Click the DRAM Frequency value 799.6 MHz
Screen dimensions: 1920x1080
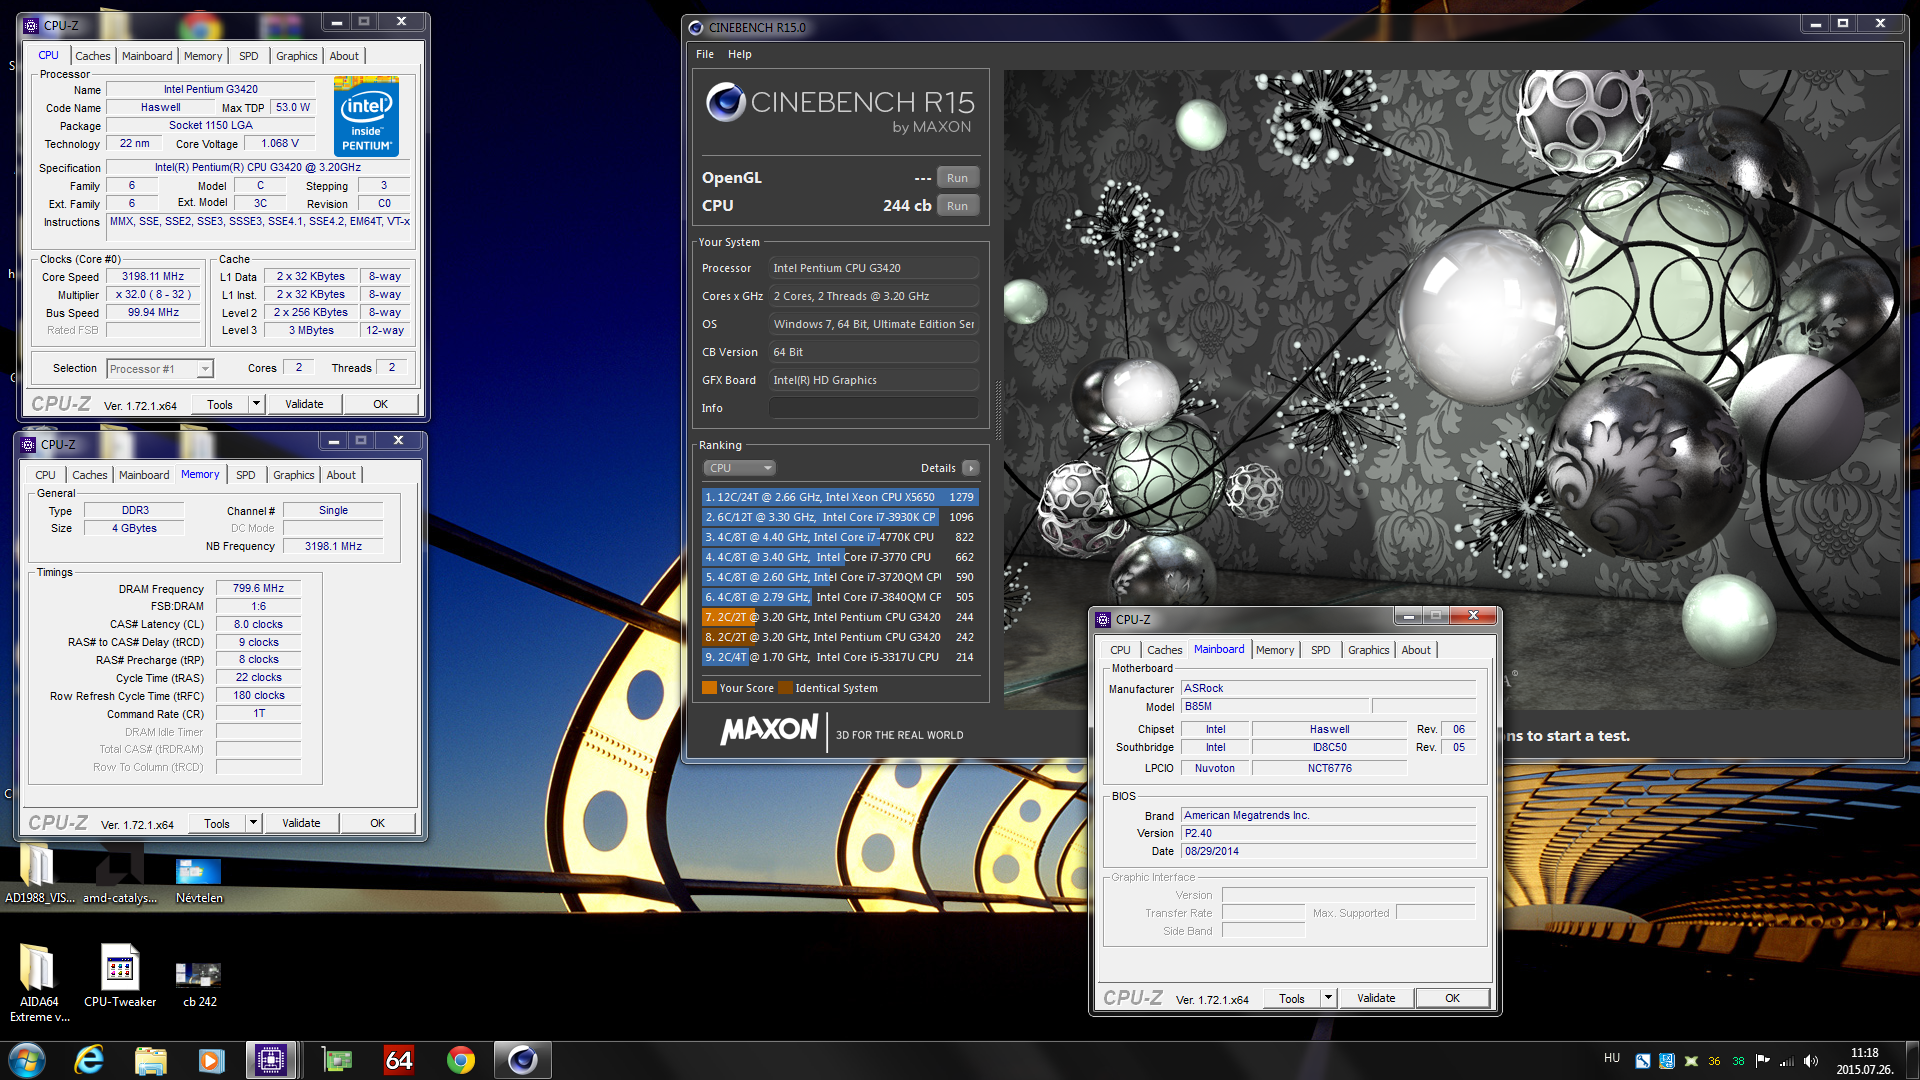tap(258, 589)
